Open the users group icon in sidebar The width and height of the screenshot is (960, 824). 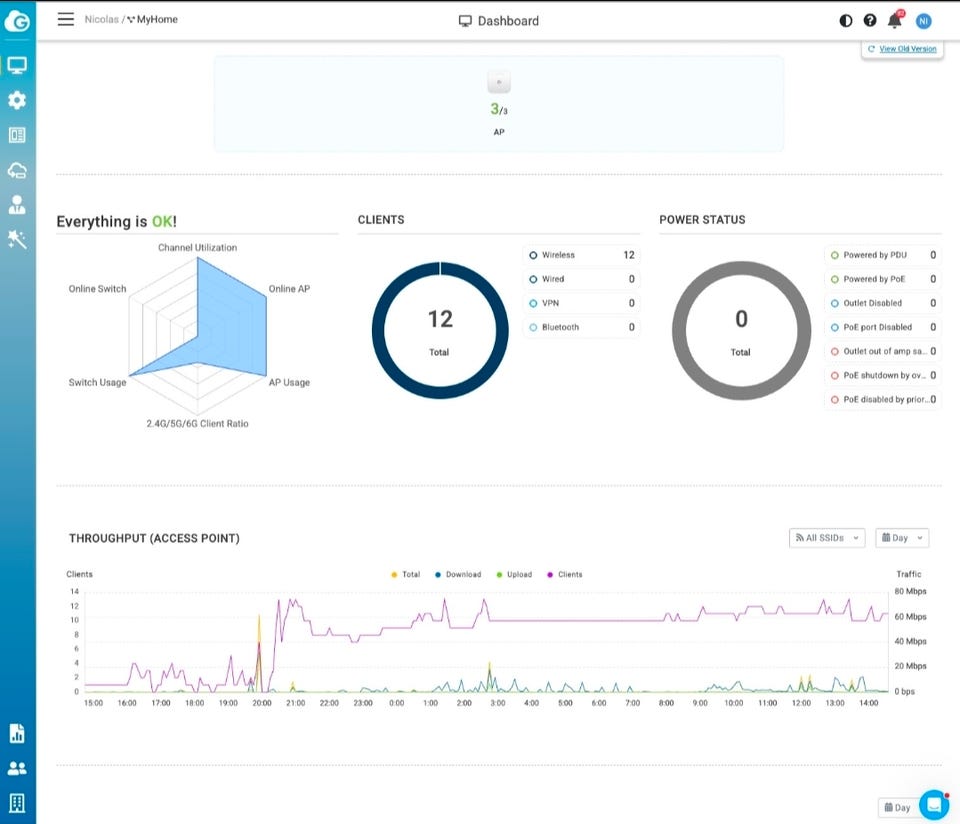(17, 768)
